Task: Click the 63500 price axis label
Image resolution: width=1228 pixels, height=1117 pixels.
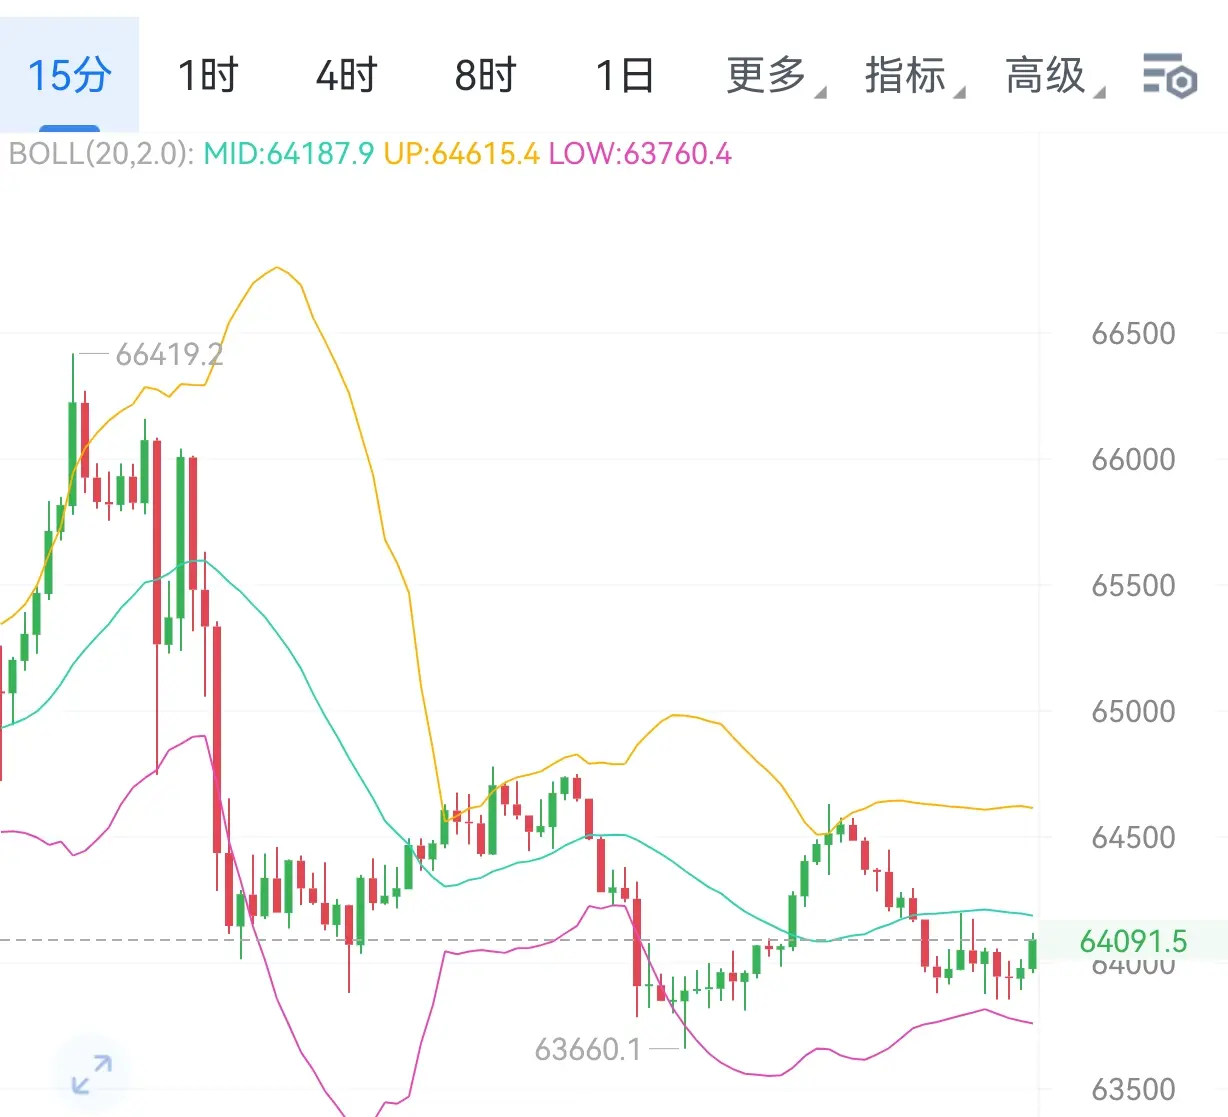Action: tap(1133, 1089)
